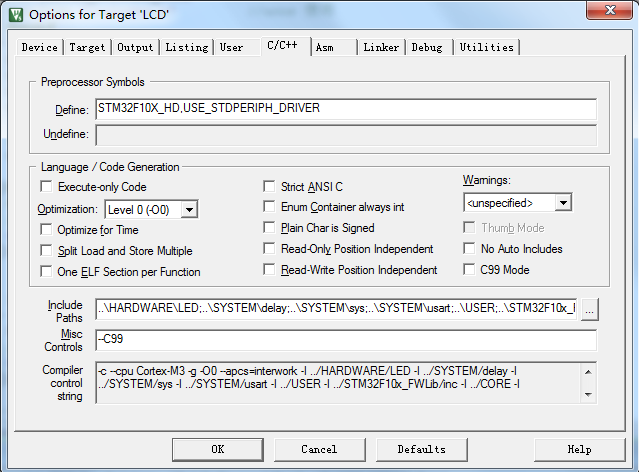Toggle Strict ANSI C checkbox

pyautogui.click(x=269, y=187)
